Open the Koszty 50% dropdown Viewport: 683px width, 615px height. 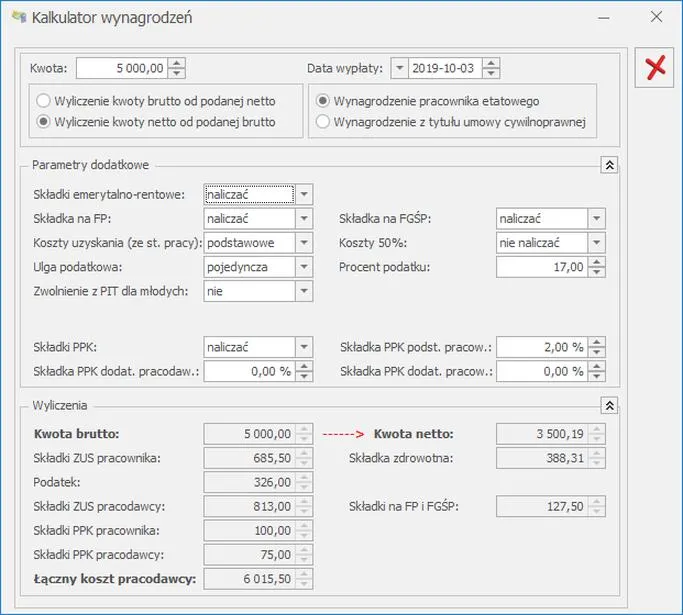[596, 242]
